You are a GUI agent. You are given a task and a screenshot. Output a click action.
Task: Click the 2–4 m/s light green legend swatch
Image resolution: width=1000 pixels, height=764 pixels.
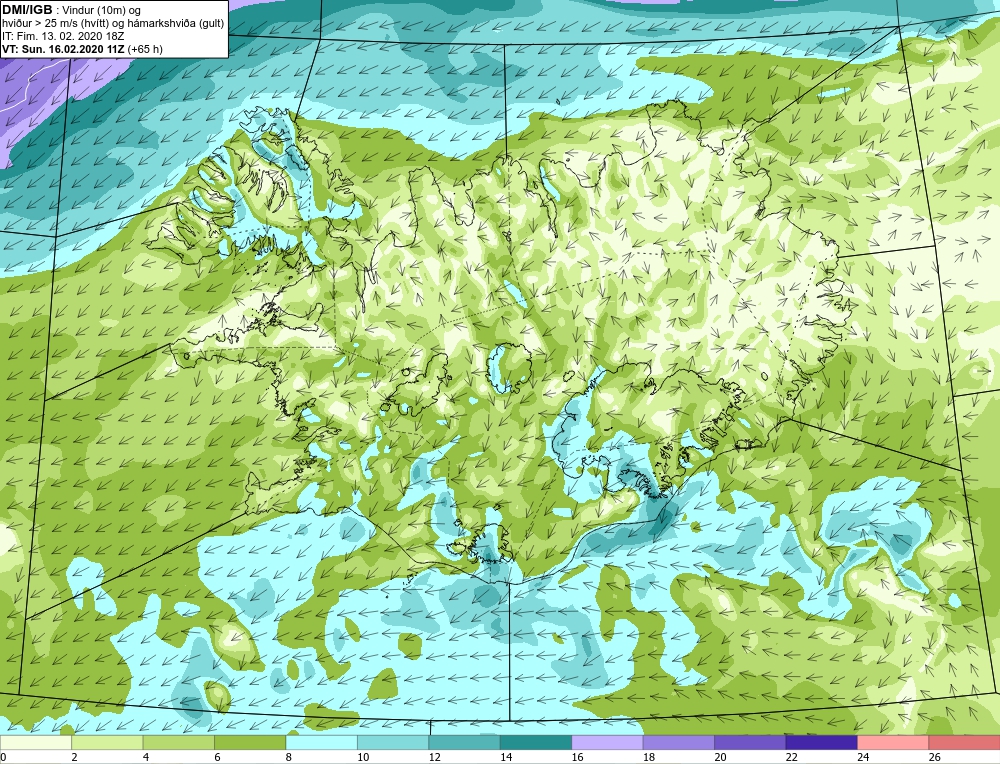click(x=107, y=742)
